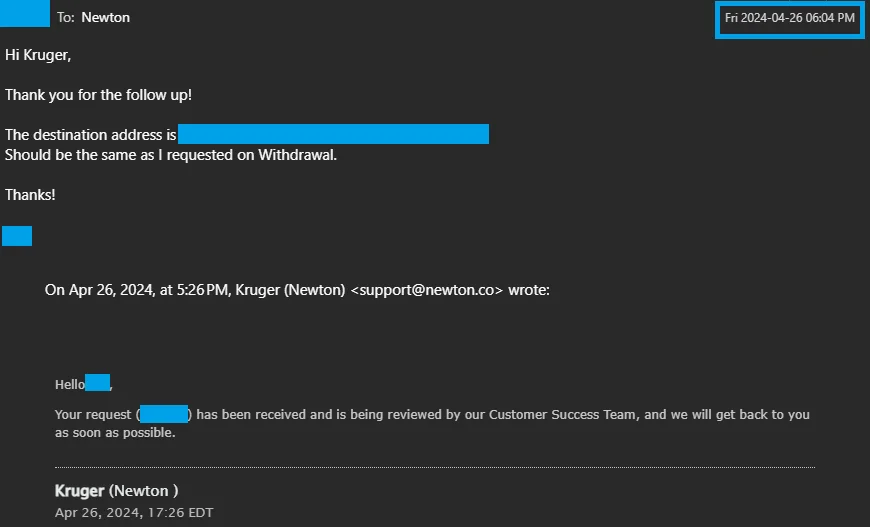The image size is (870, 527).
Task: Click the 'Hi Kruger,' greeting line
Action: coord(38,55)
